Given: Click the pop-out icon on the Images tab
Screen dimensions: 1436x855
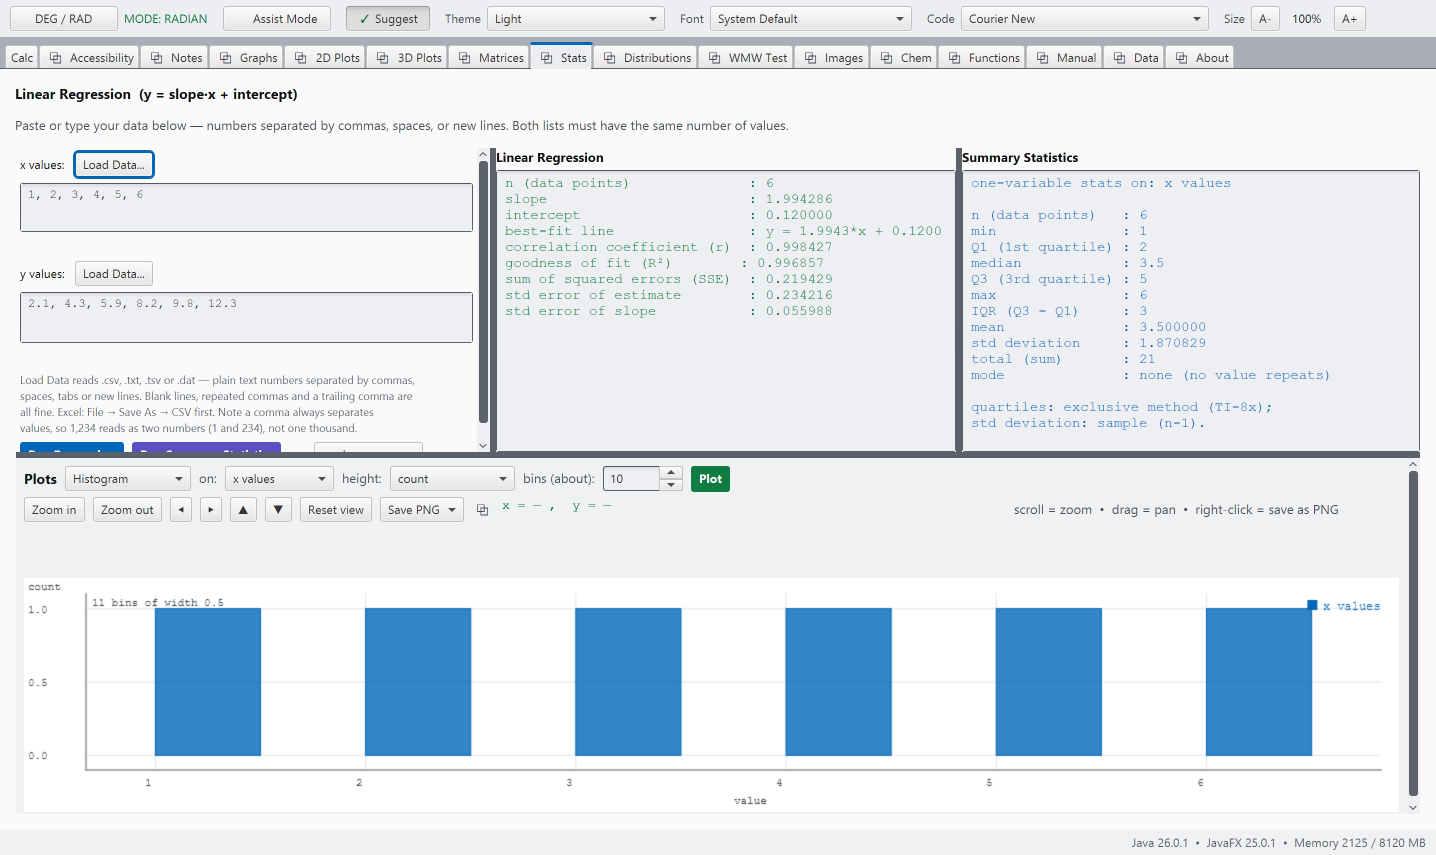Looking at the screenshot, I should [811, 58].
